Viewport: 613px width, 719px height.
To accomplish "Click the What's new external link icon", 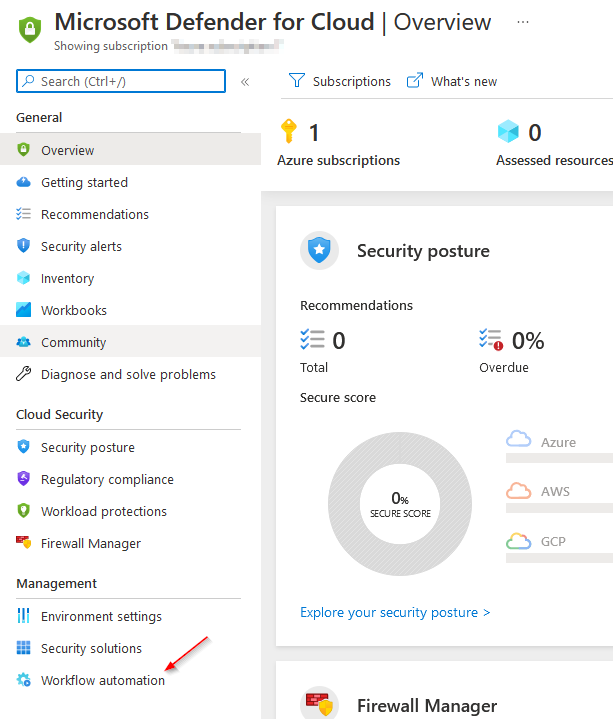I will [414, 81].
